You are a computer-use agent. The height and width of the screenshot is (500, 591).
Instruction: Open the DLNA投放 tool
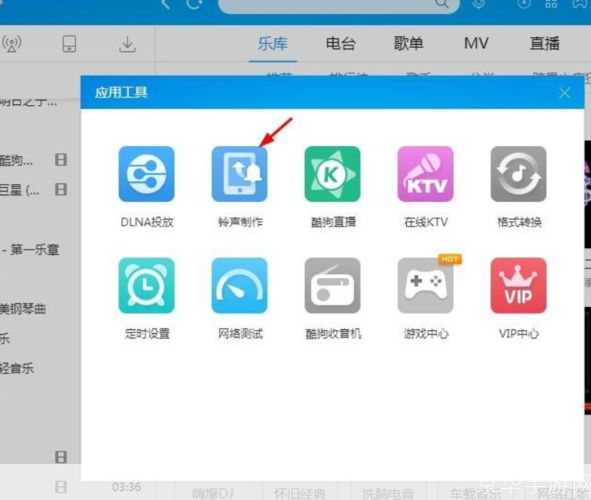(x=146, y=174)
